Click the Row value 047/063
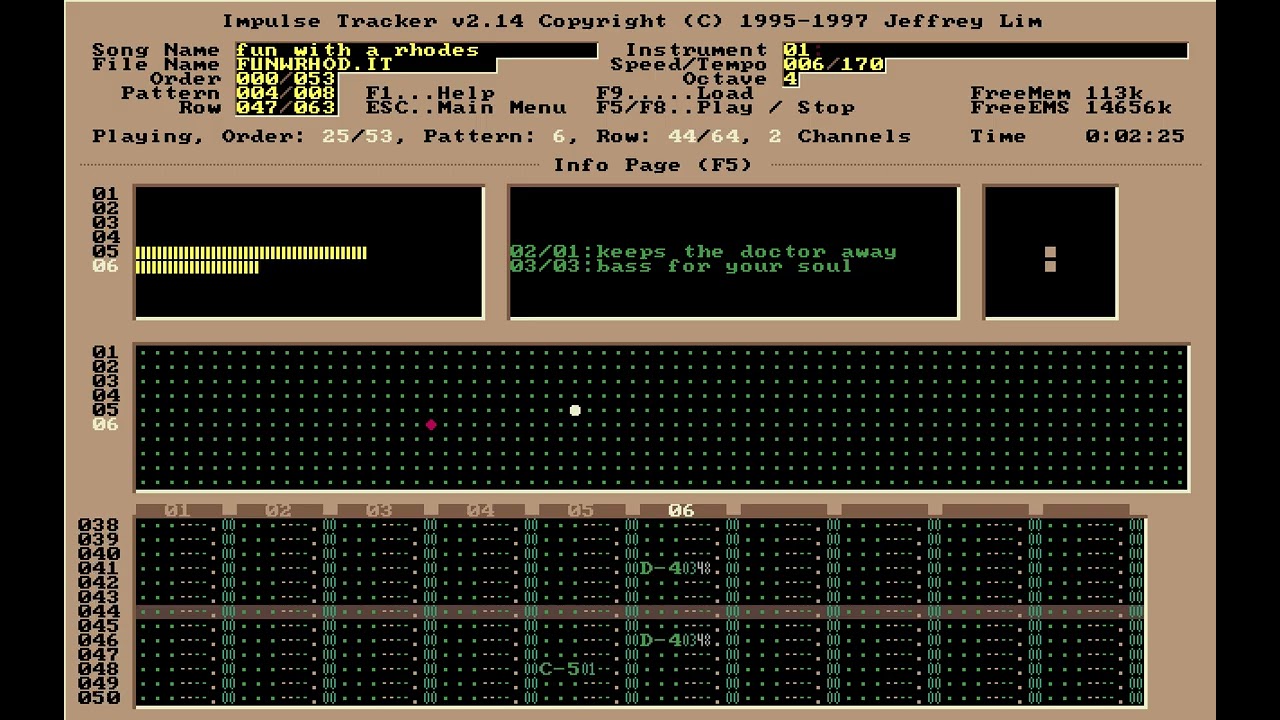This screenshot has height=720, width=1280. tap(285, 108)
